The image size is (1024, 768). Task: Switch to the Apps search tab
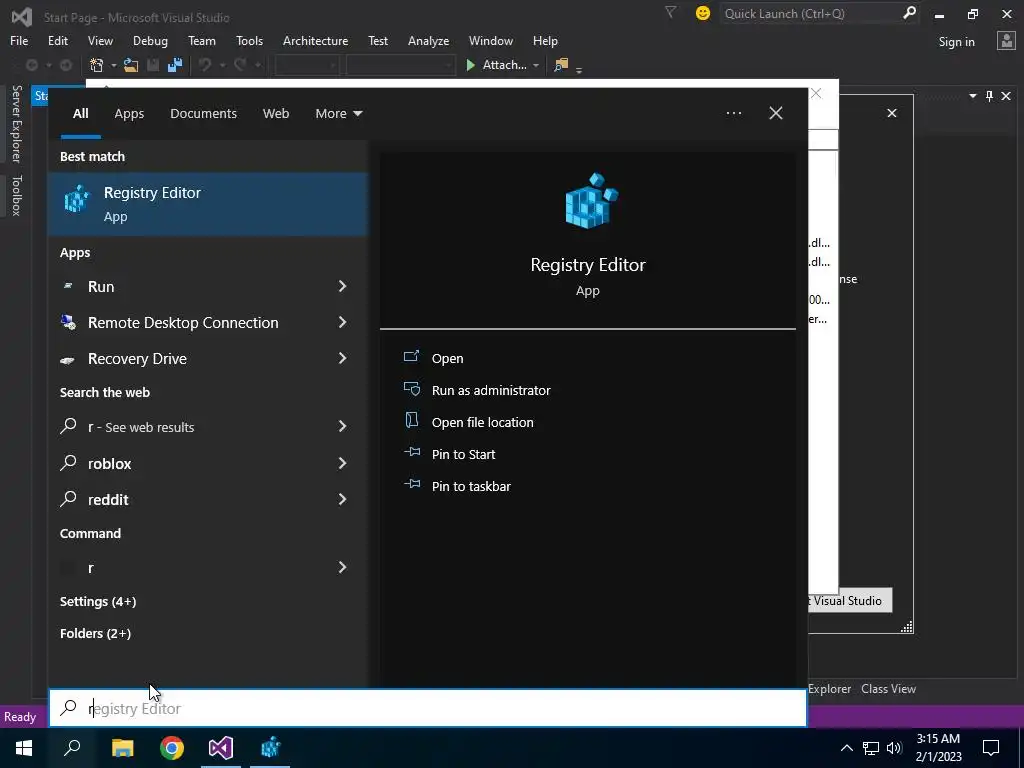coord(129,113)
